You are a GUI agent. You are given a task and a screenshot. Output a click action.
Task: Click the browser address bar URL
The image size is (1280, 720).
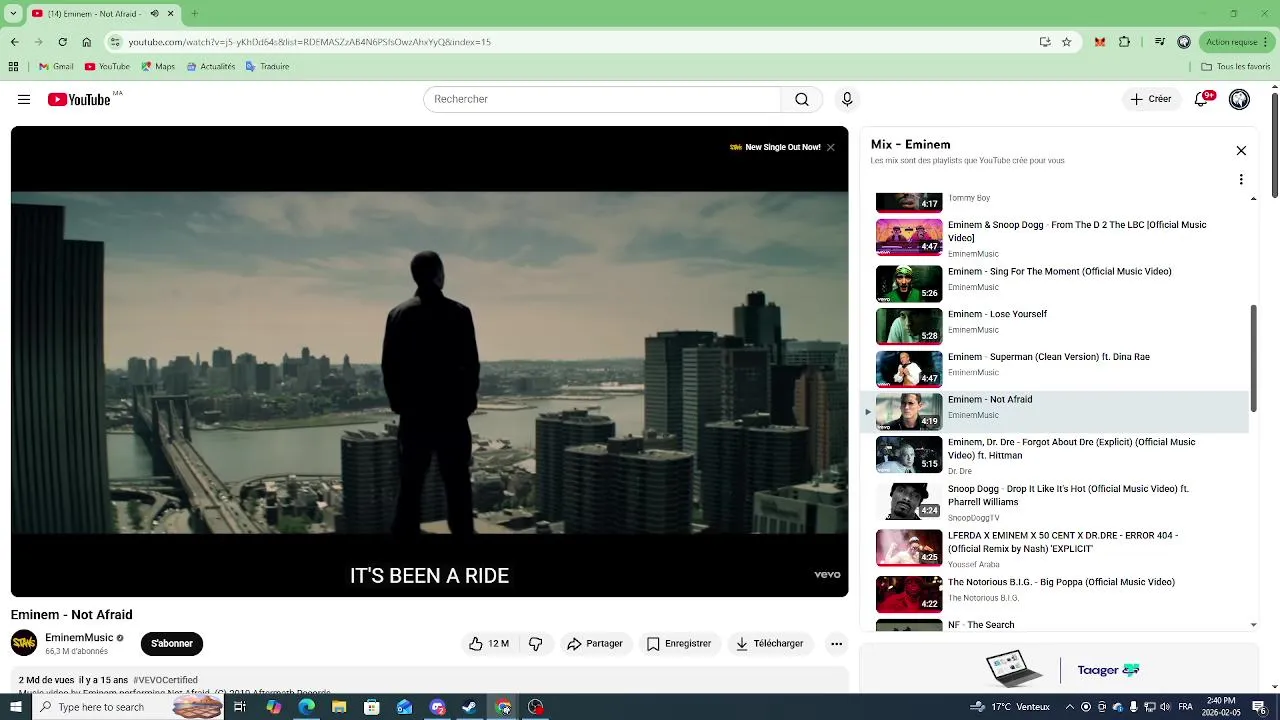(310, 42)
